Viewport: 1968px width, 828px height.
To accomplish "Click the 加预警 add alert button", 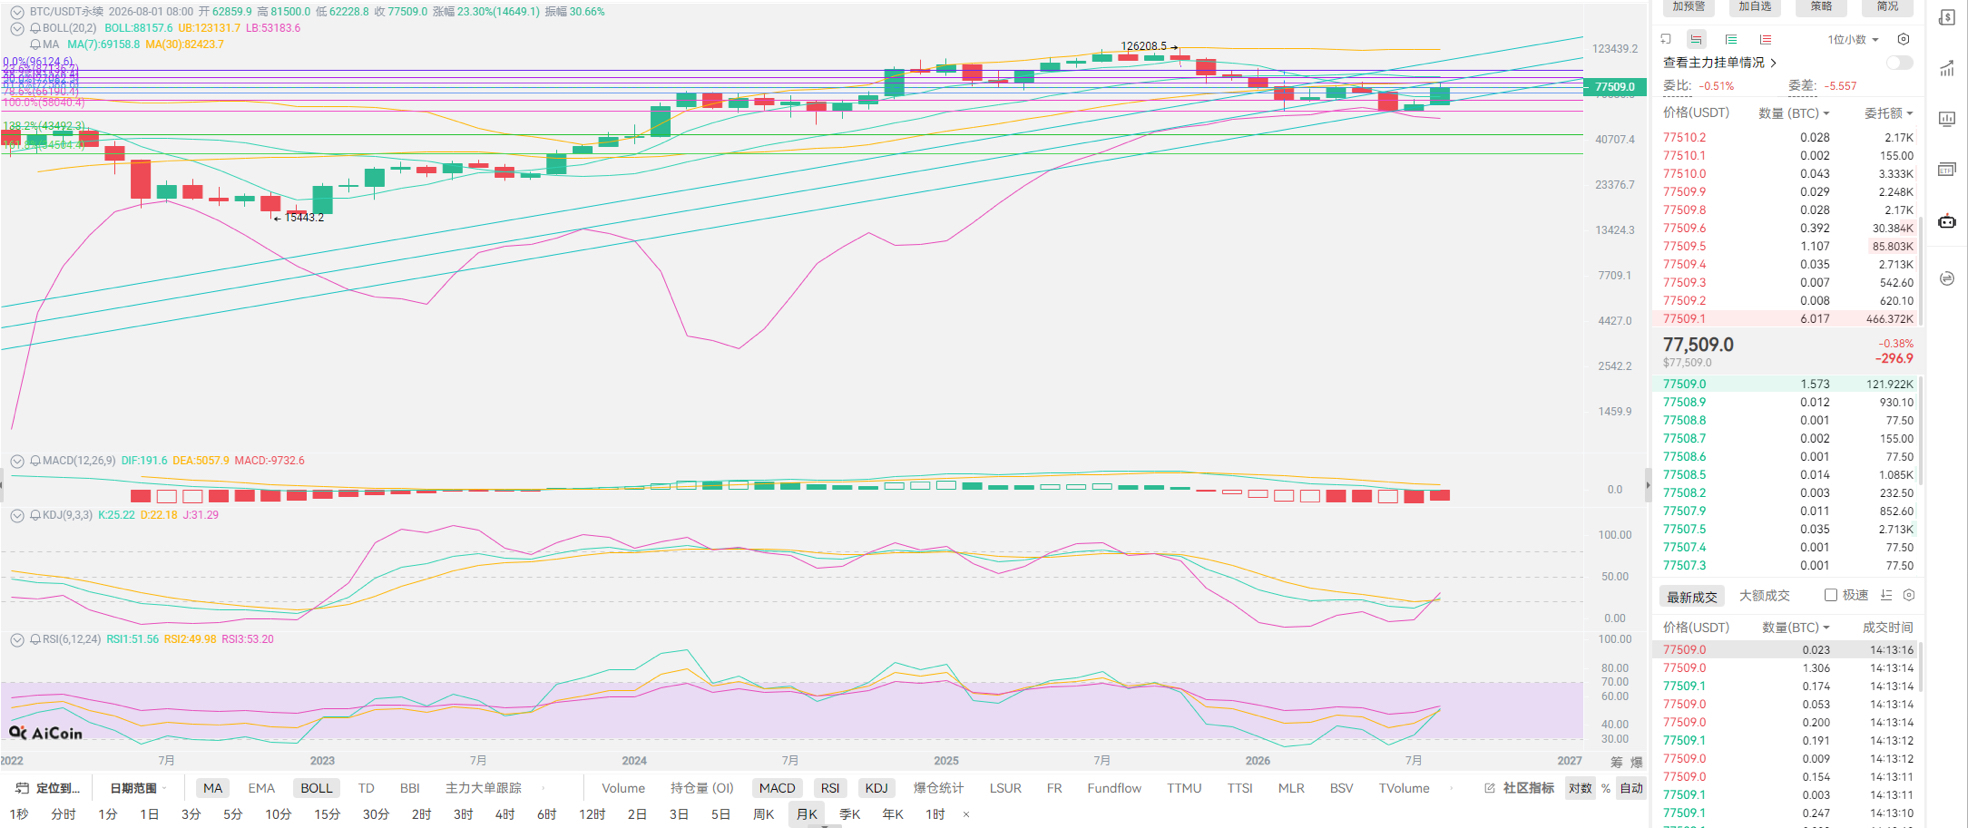I will coord(1689,6).
